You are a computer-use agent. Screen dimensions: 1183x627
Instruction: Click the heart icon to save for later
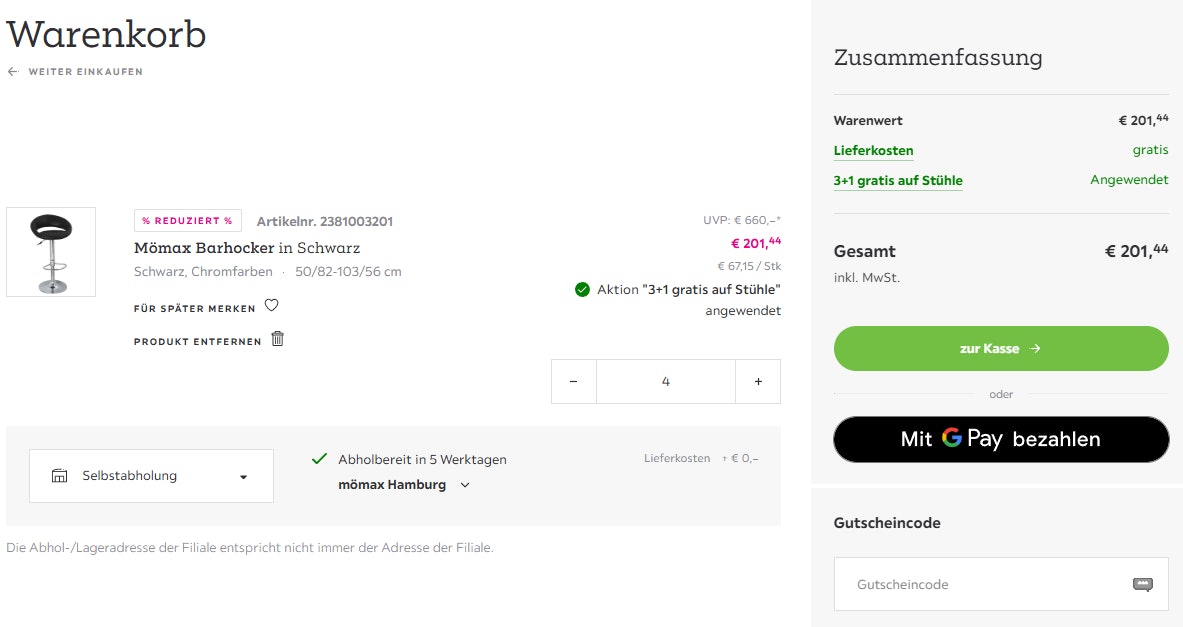pos(271,305)
